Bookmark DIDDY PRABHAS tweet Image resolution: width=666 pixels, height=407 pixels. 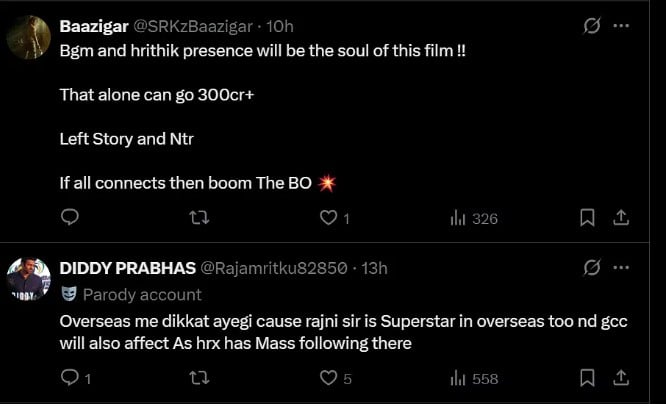tap(588, 377)
